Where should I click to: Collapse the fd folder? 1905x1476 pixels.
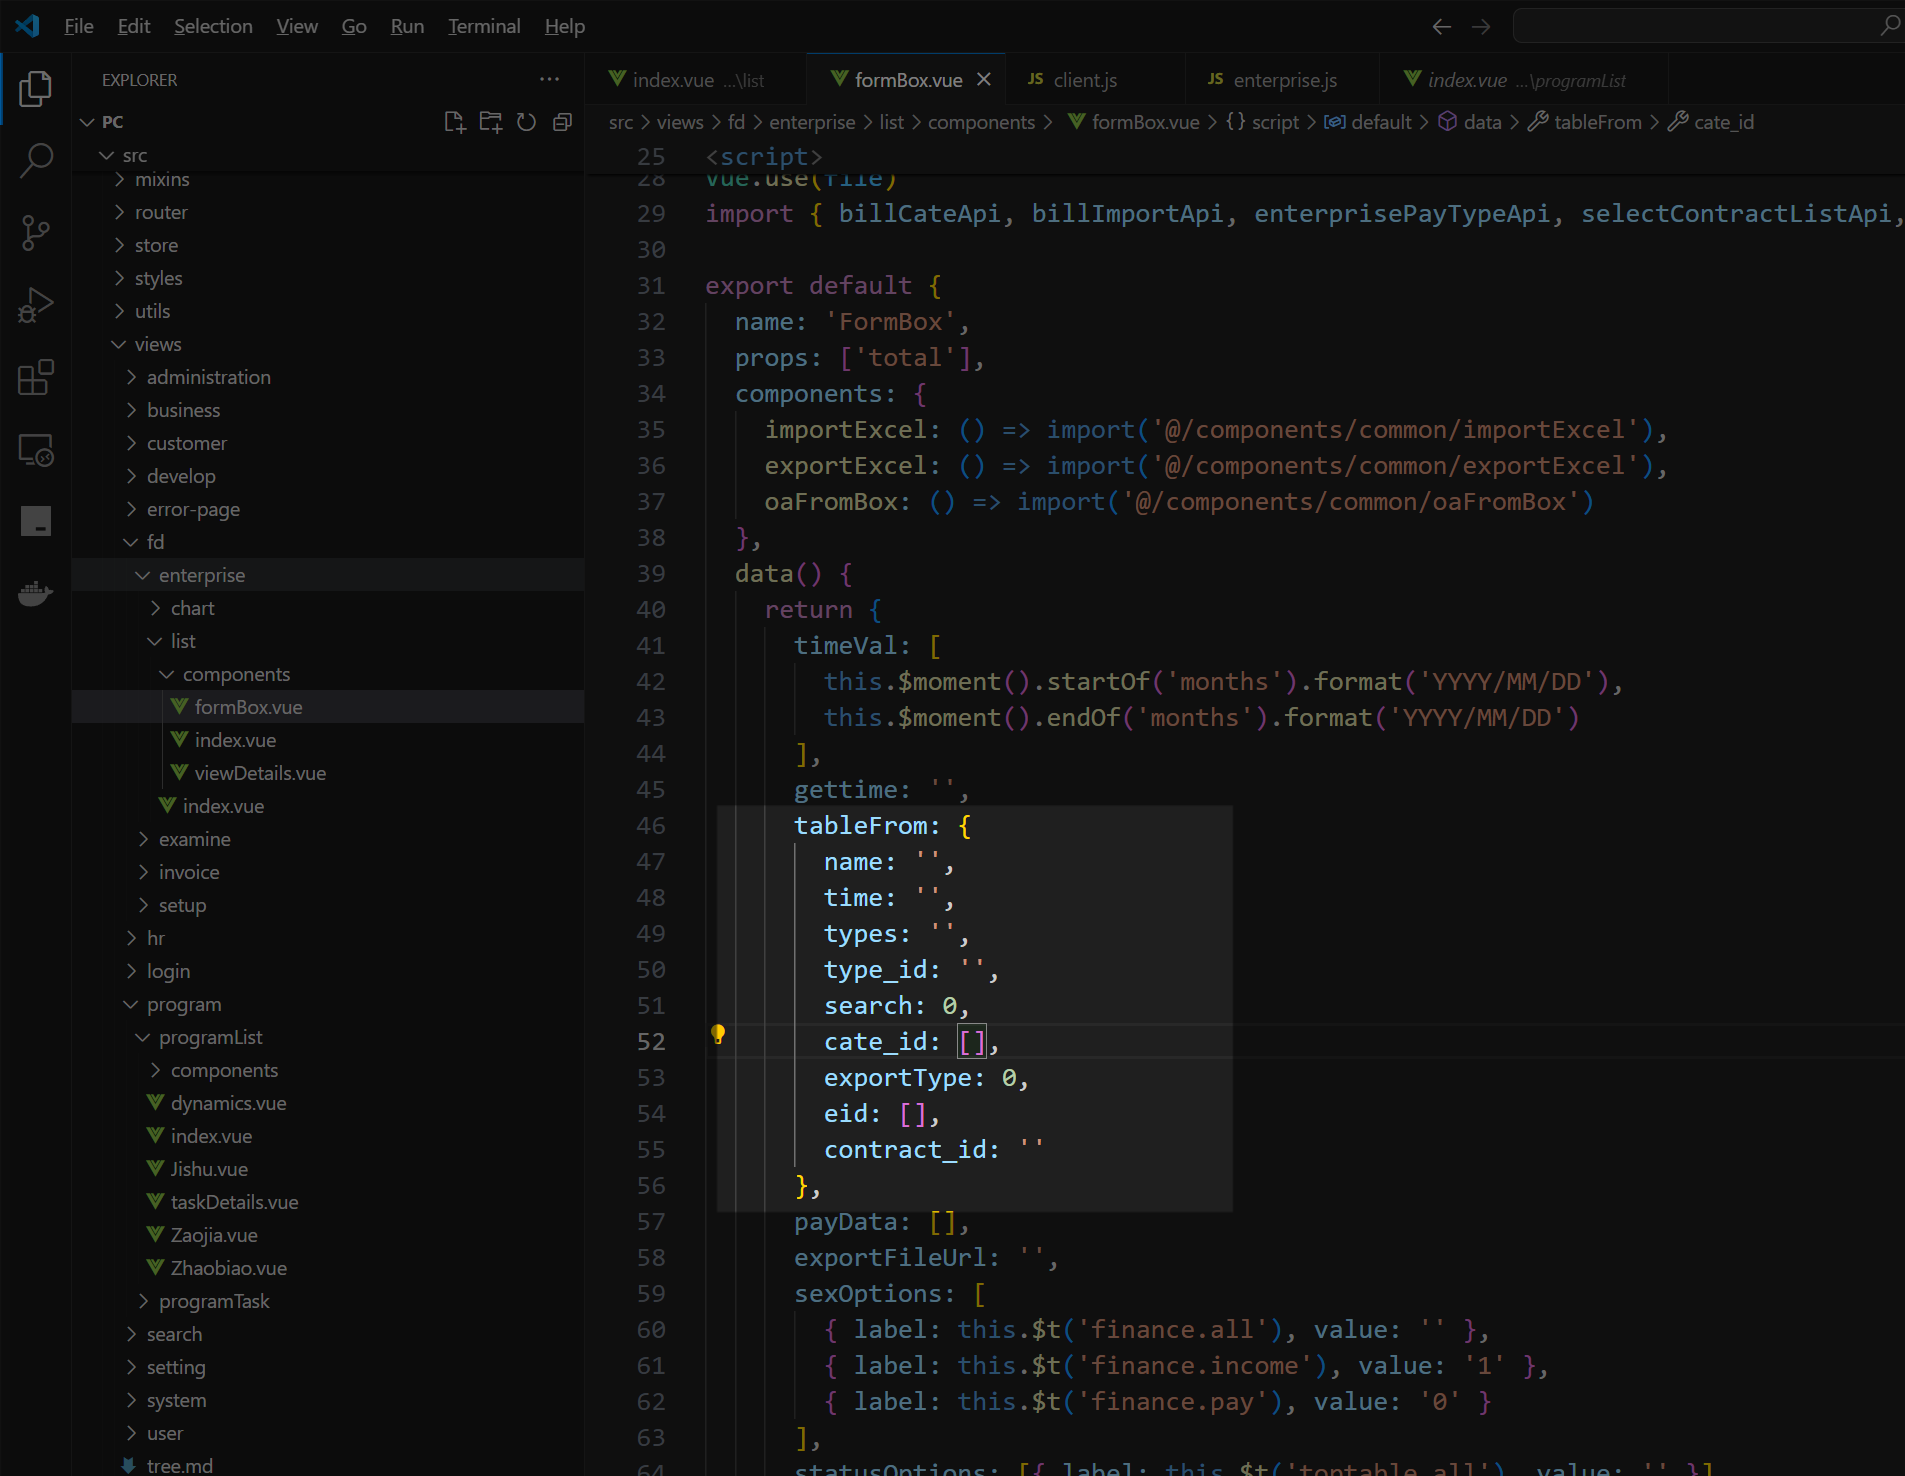[131, 542]
